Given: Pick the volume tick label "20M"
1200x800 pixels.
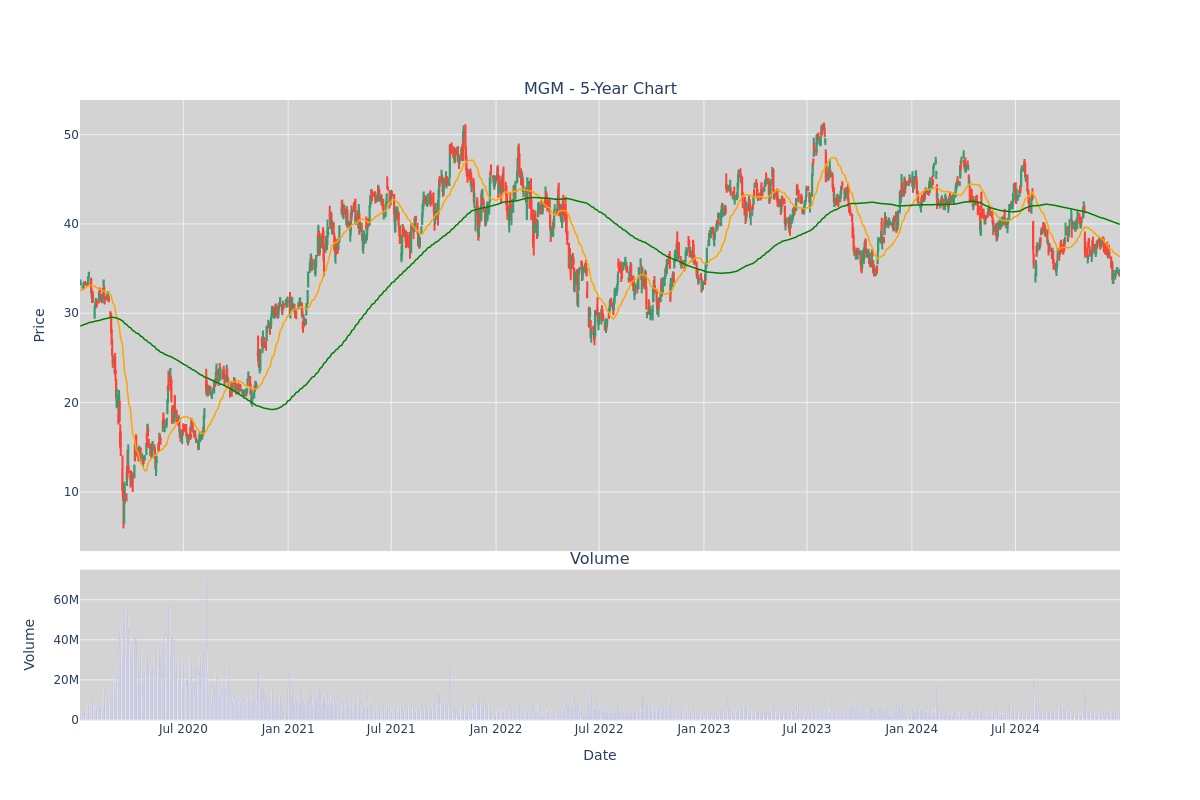Looking at the screenshot, I should click(x=66, y=680).
